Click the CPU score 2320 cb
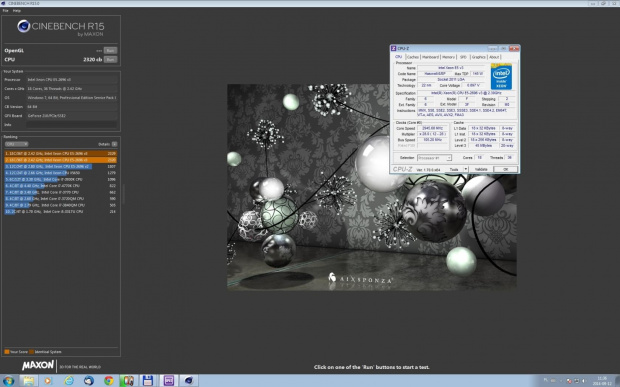620x387 pixels. (x=93, y=60)
